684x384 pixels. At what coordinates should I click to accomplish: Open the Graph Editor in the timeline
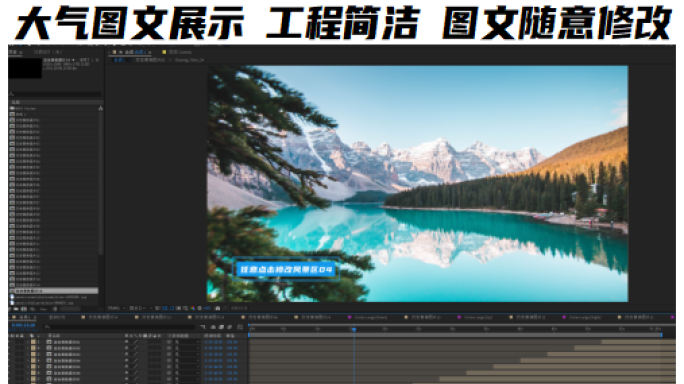click(240, 327)
